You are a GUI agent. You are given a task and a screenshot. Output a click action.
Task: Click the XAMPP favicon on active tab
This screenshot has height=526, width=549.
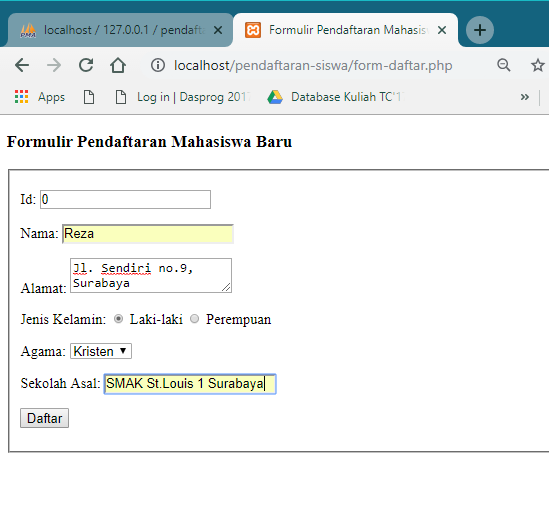(x=253, y=30)
